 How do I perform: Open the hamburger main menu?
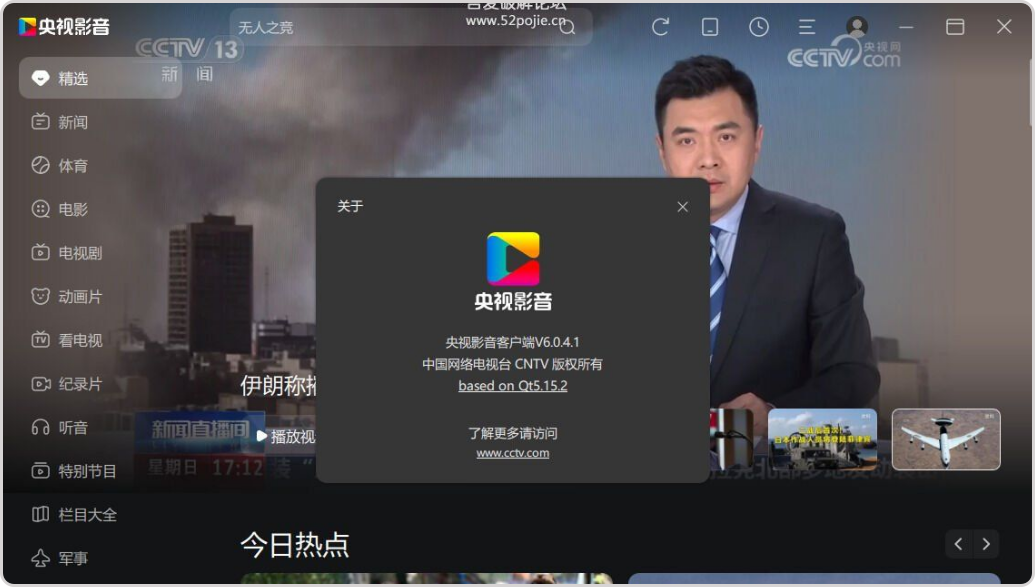807,27
